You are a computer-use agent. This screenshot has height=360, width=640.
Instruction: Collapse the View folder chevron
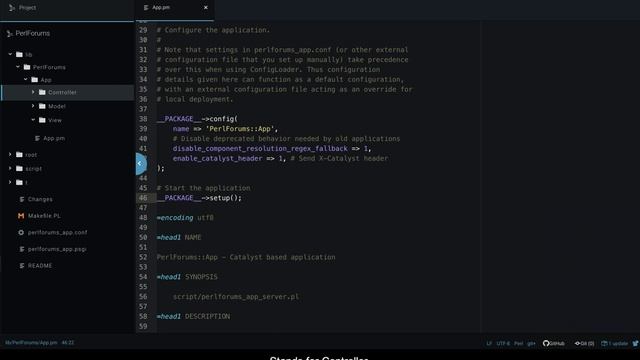(33, 120)
